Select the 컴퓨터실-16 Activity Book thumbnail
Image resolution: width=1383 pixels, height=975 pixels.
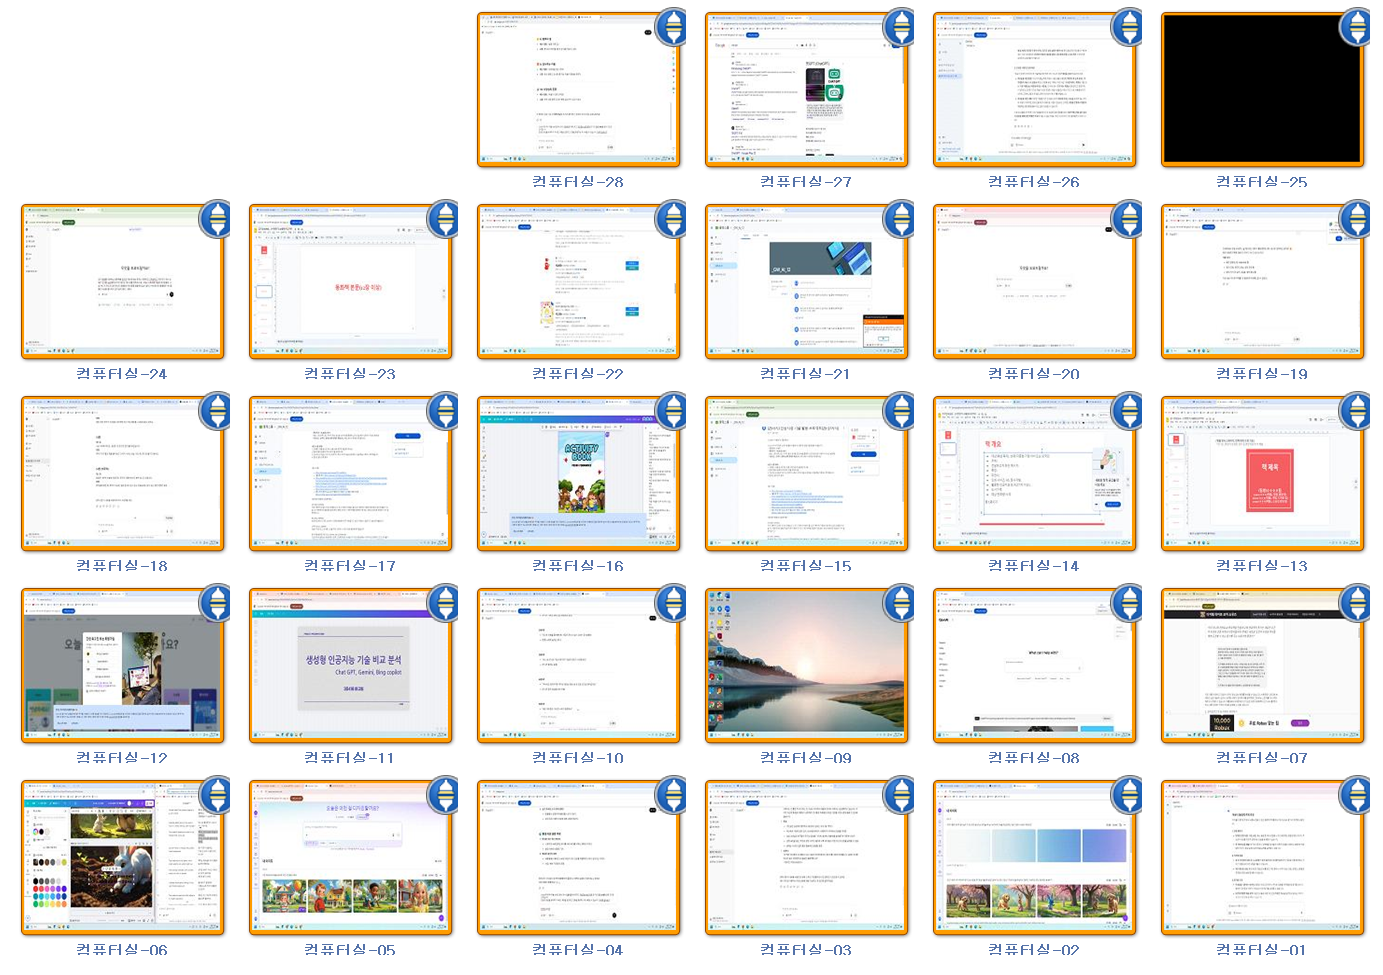578,474
